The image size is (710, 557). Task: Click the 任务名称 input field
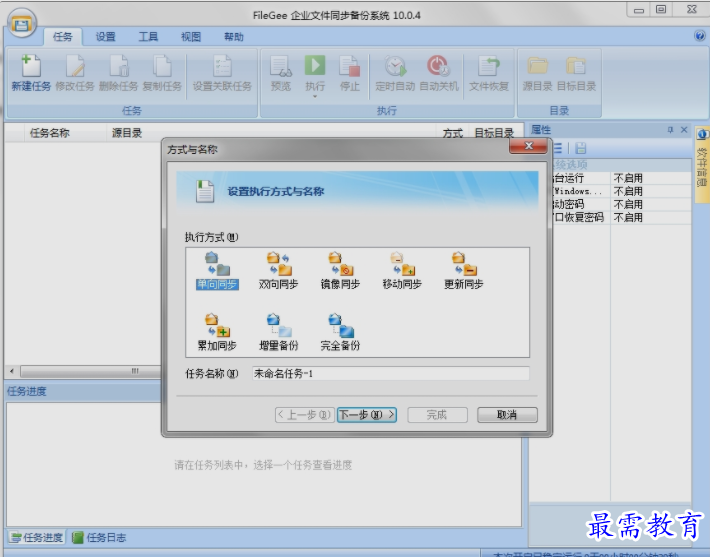pyautogui.click(x=391, y=374)
